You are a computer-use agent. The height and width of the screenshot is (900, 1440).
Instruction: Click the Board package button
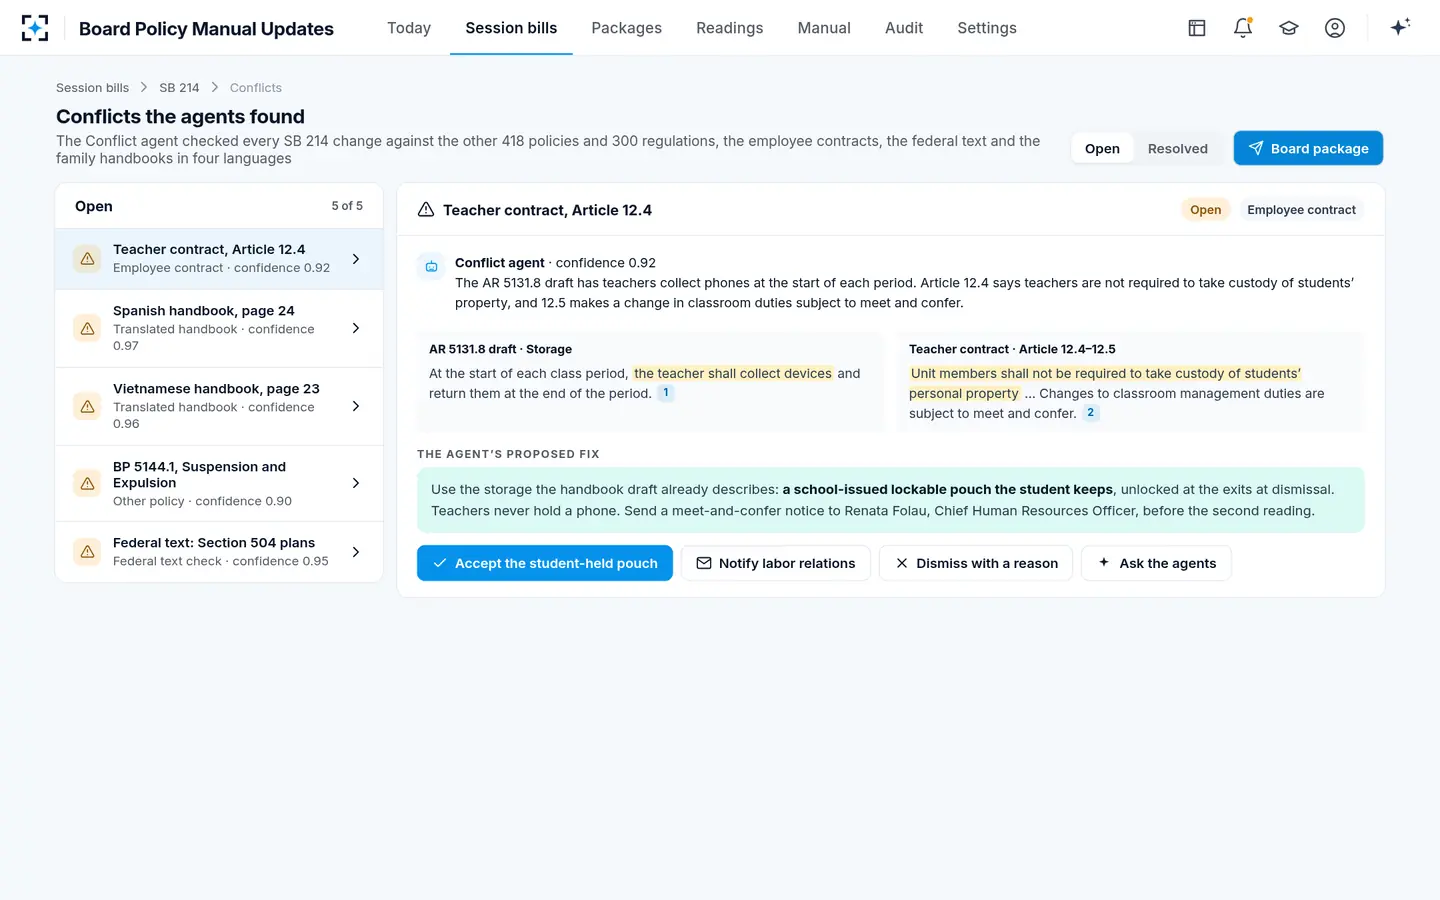click(1308, 148)
